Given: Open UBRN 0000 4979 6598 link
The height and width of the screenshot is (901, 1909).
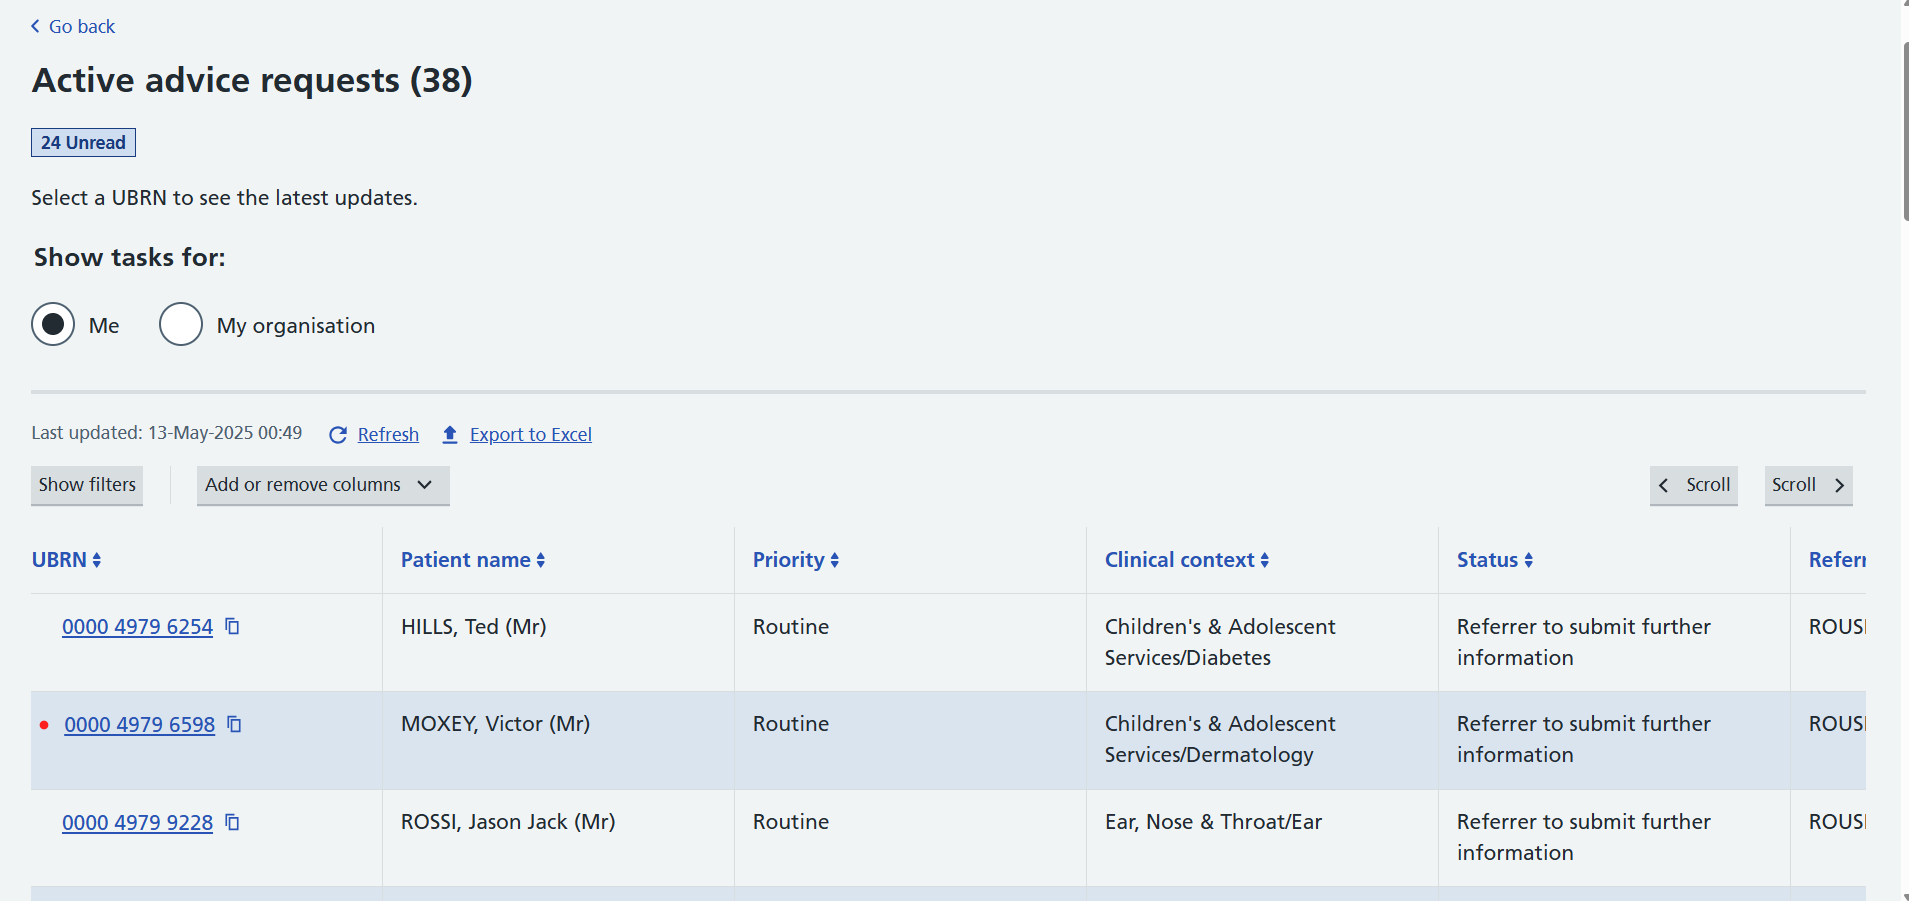Looking at the screenshot, I should [x=139, y=725].
